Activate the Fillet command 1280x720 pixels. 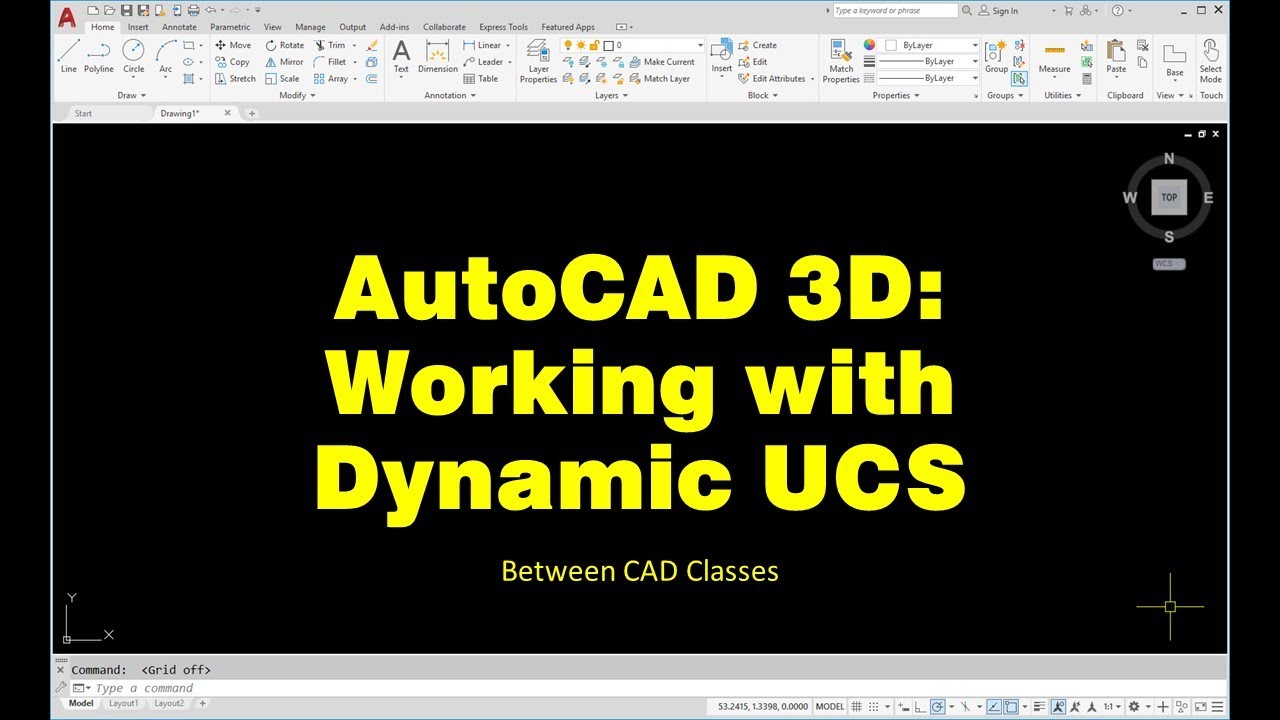329,62
